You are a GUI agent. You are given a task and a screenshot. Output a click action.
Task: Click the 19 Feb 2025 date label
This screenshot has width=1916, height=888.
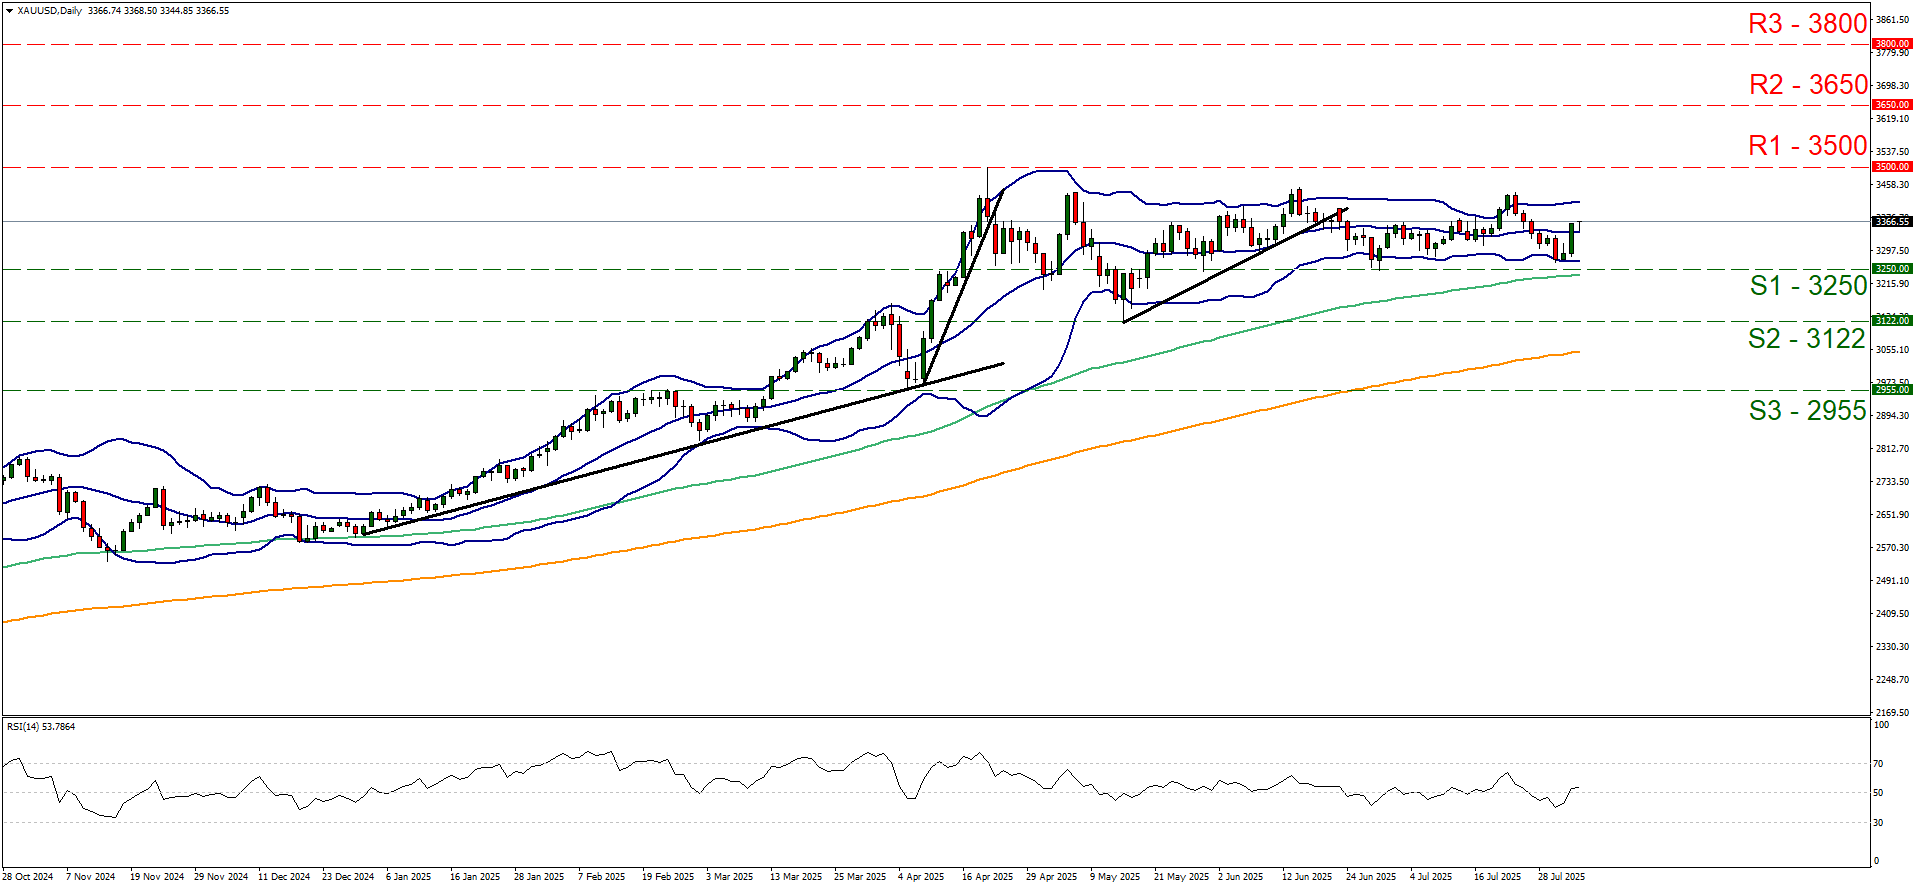coord(668,877)
